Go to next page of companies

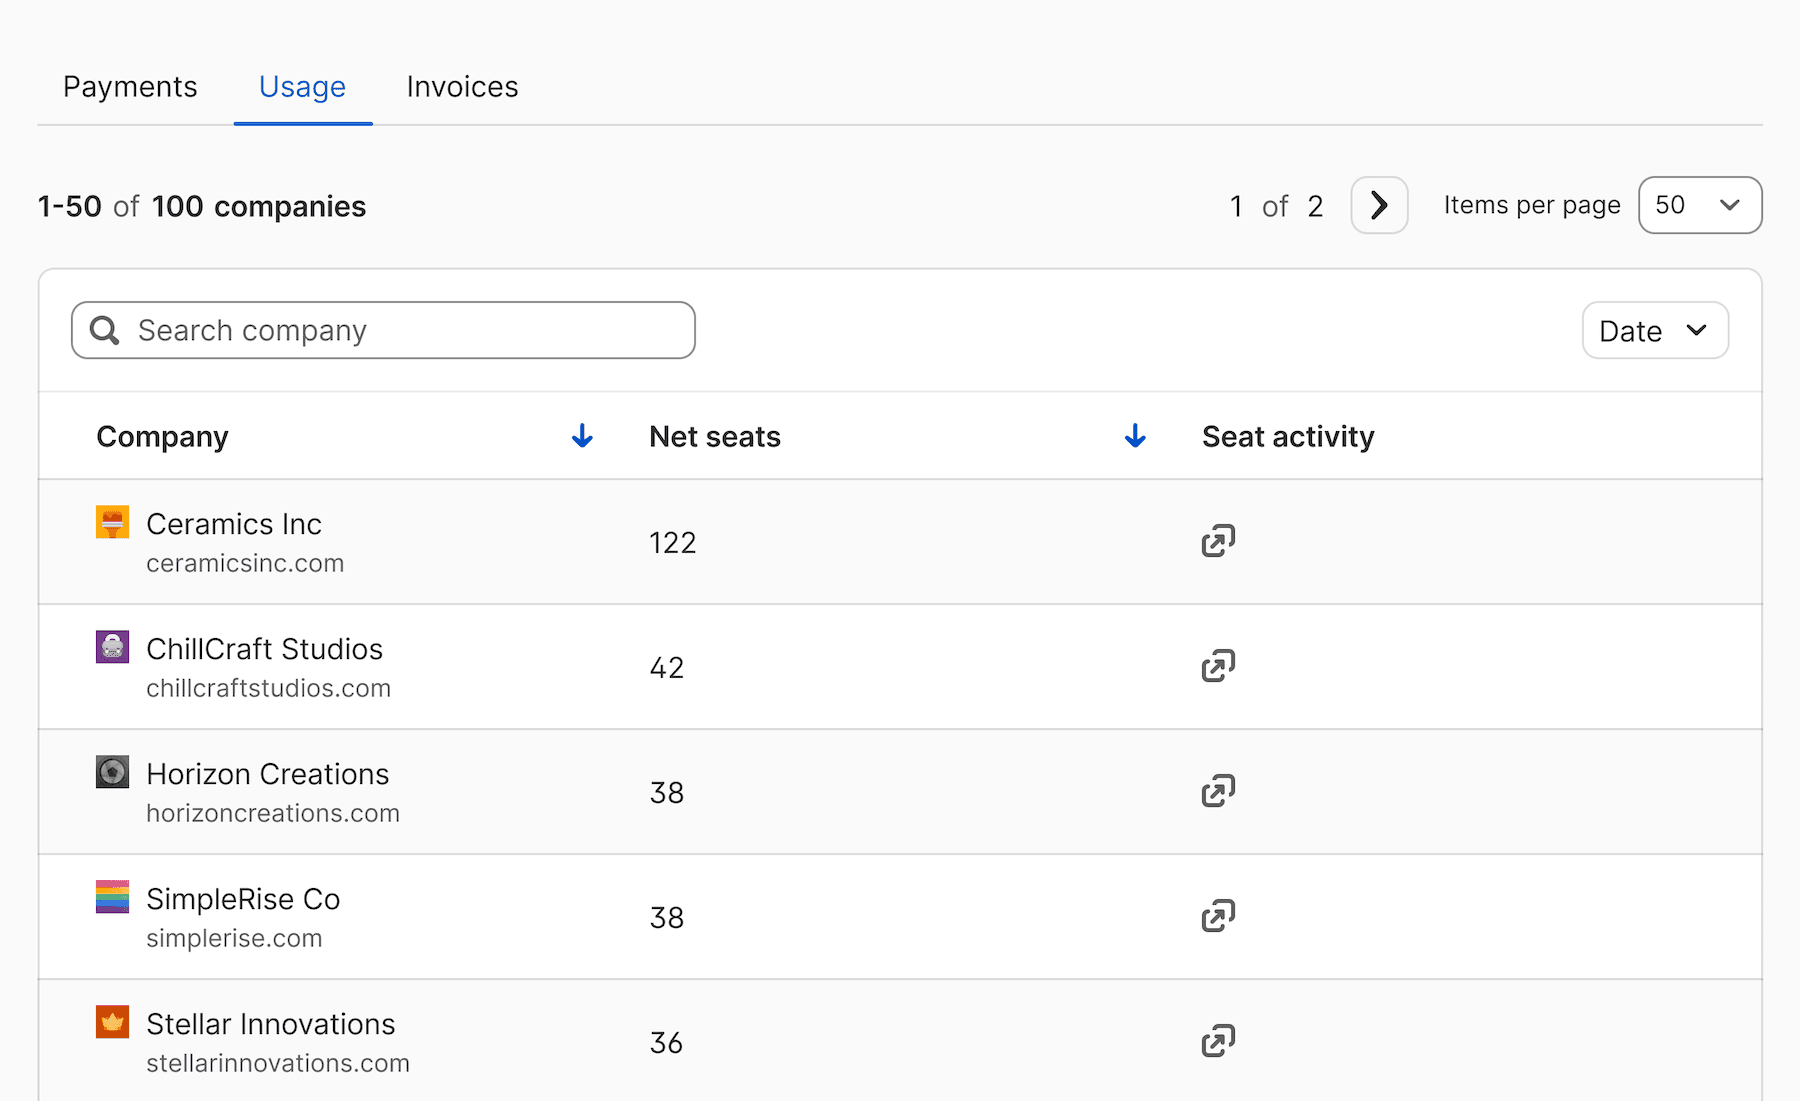click(1379, 205)
